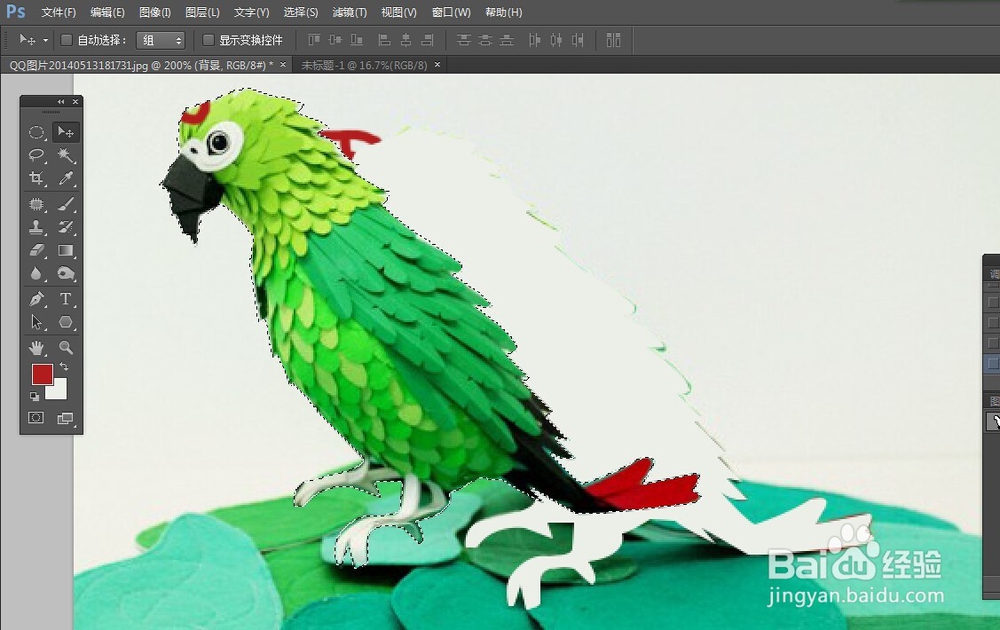Screen dimensions: 1000x630
Task: Select the Blur droplet tool
Action: click(36, 274)
